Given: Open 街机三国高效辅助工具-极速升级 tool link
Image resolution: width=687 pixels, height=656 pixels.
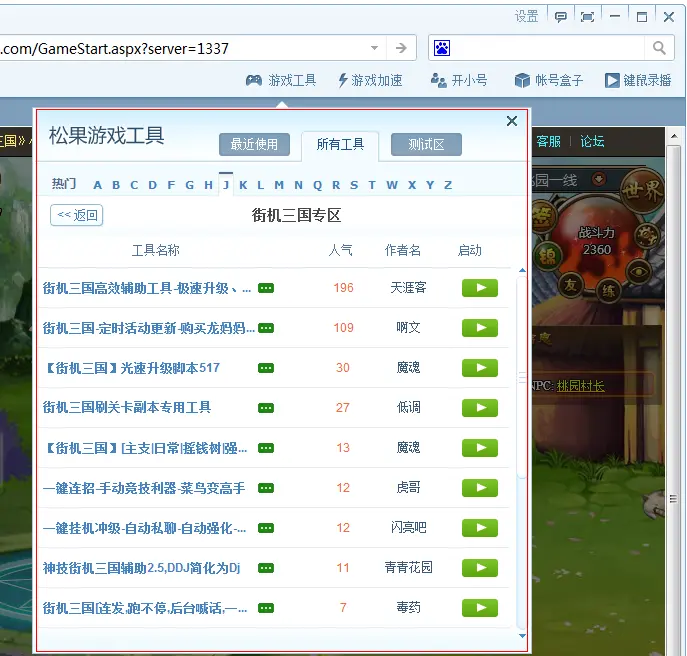Looking at the screenshot, I should [x=147, y=288].
